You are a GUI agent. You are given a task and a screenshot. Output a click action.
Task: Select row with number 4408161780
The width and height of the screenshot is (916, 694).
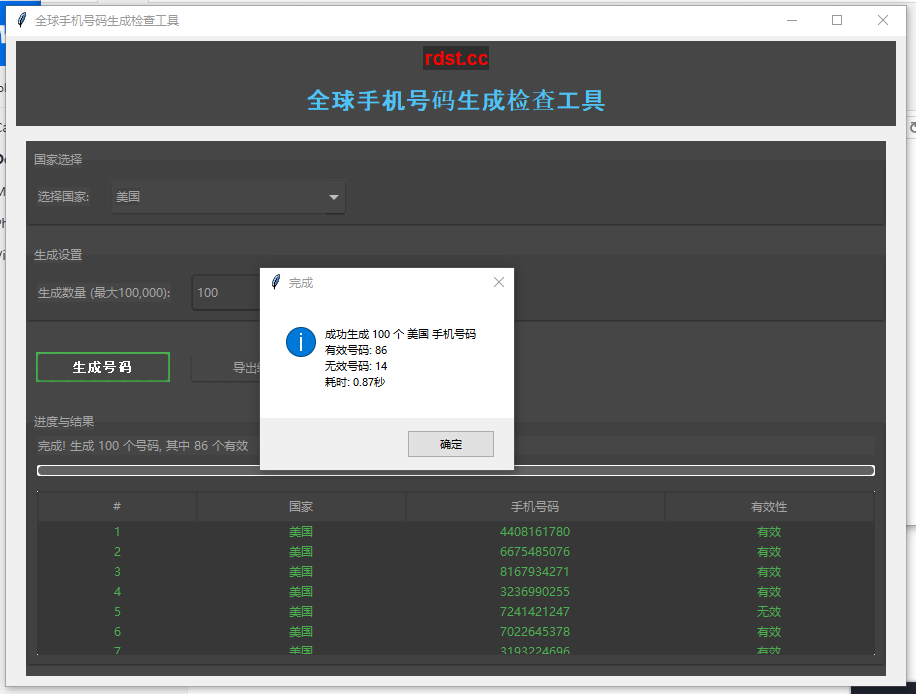[x=535, y=532]
